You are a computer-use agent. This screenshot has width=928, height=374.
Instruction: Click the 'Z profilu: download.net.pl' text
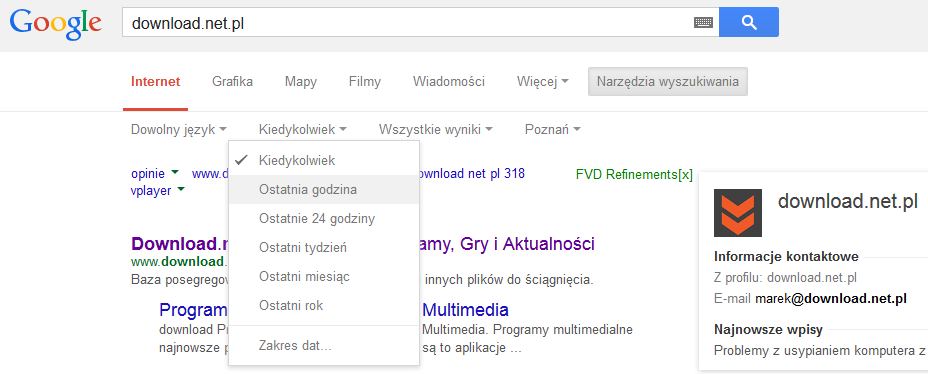[785, 277]
